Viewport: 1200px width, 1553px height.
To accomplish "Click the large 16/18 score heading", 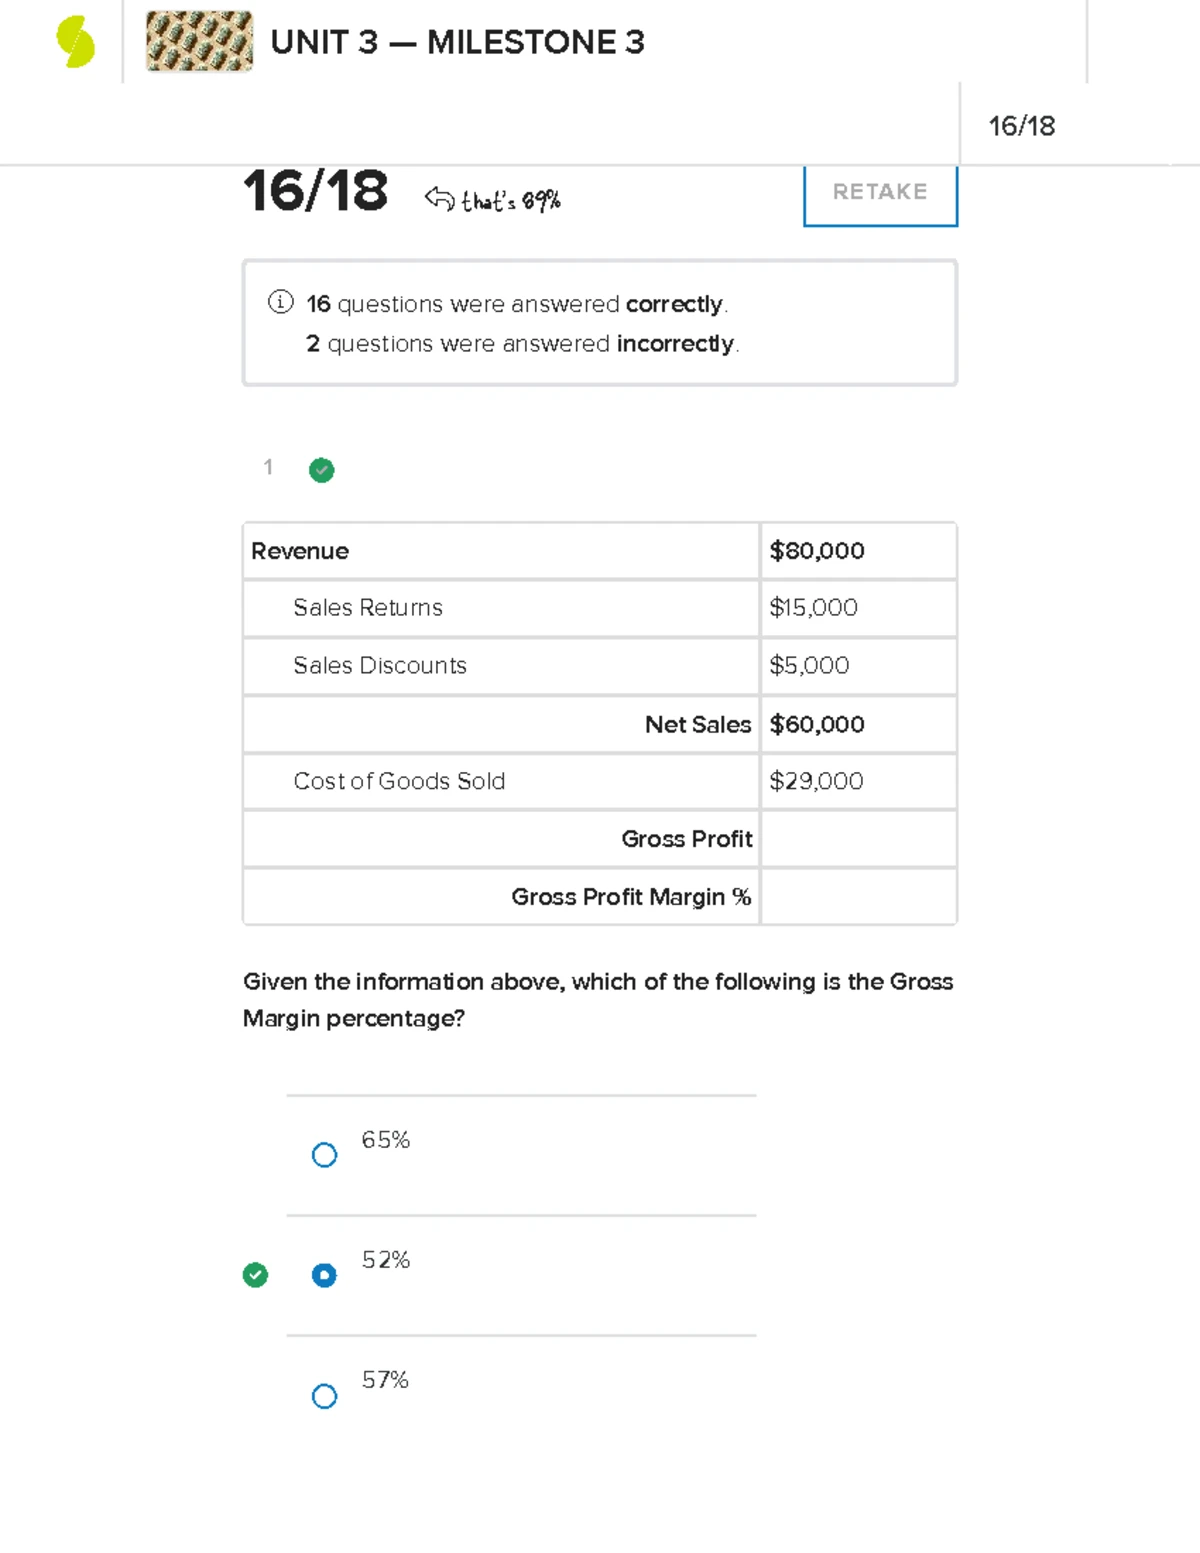I will (x=315, y=190).
